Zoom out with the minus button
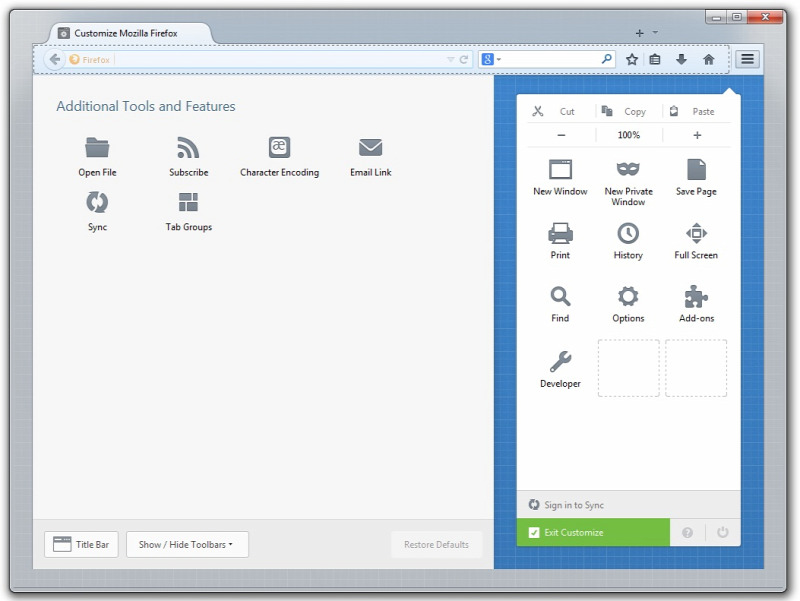 pyautogui.click(x=561, y=135)
